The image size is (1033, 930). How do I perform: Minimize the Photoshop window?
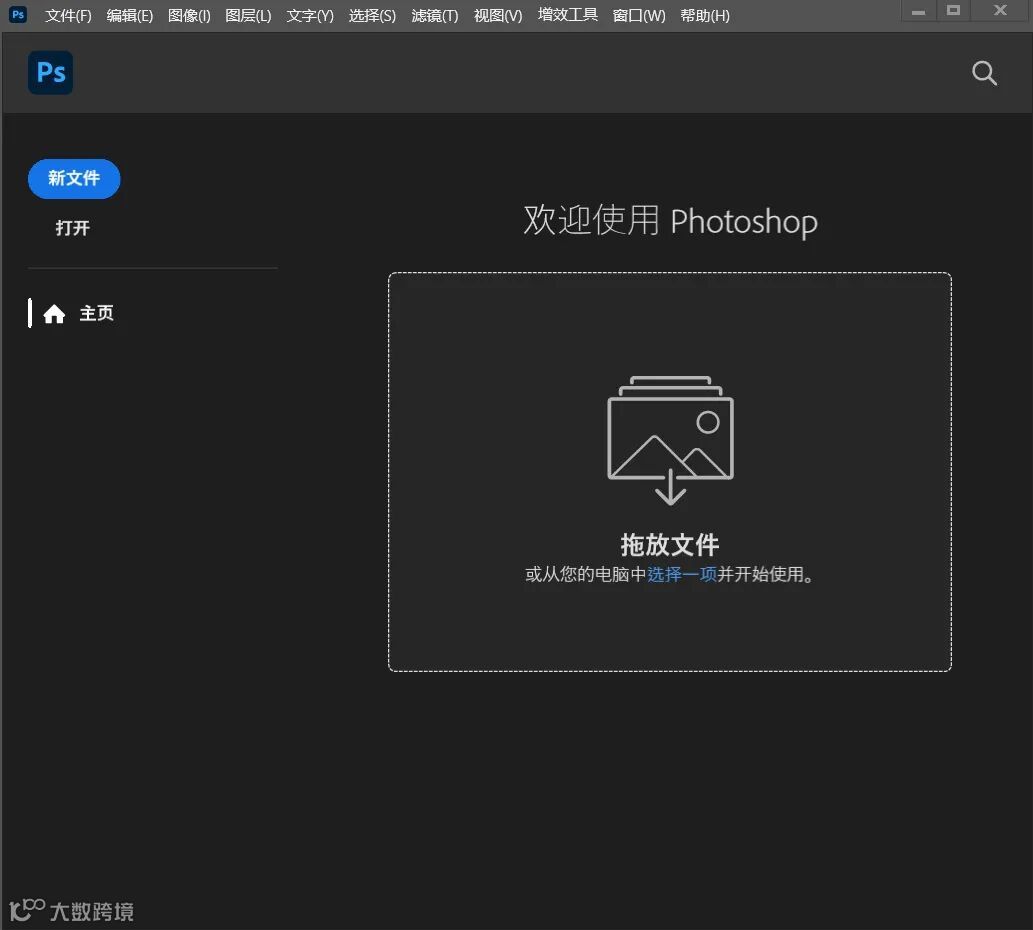918,11
